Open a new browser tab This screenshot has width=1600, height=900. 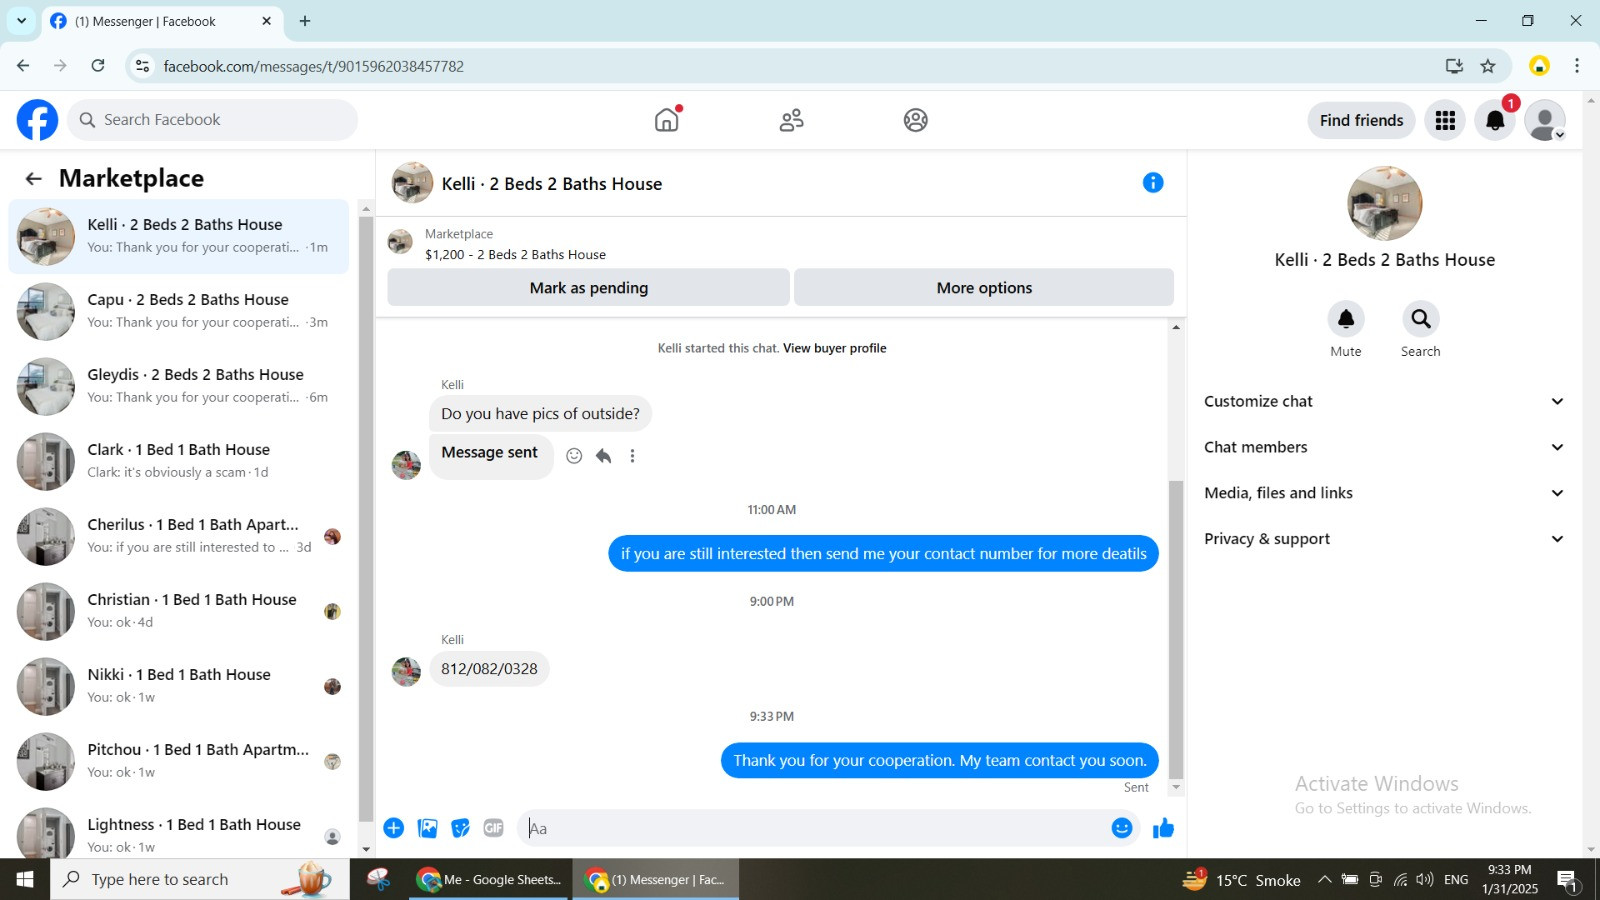coord(305,21)
